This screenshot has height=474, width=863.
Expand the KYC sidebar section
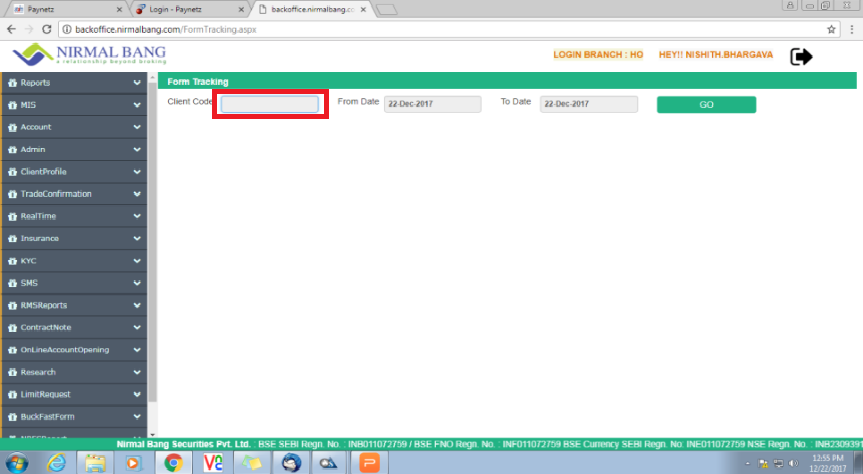(74, 261)
